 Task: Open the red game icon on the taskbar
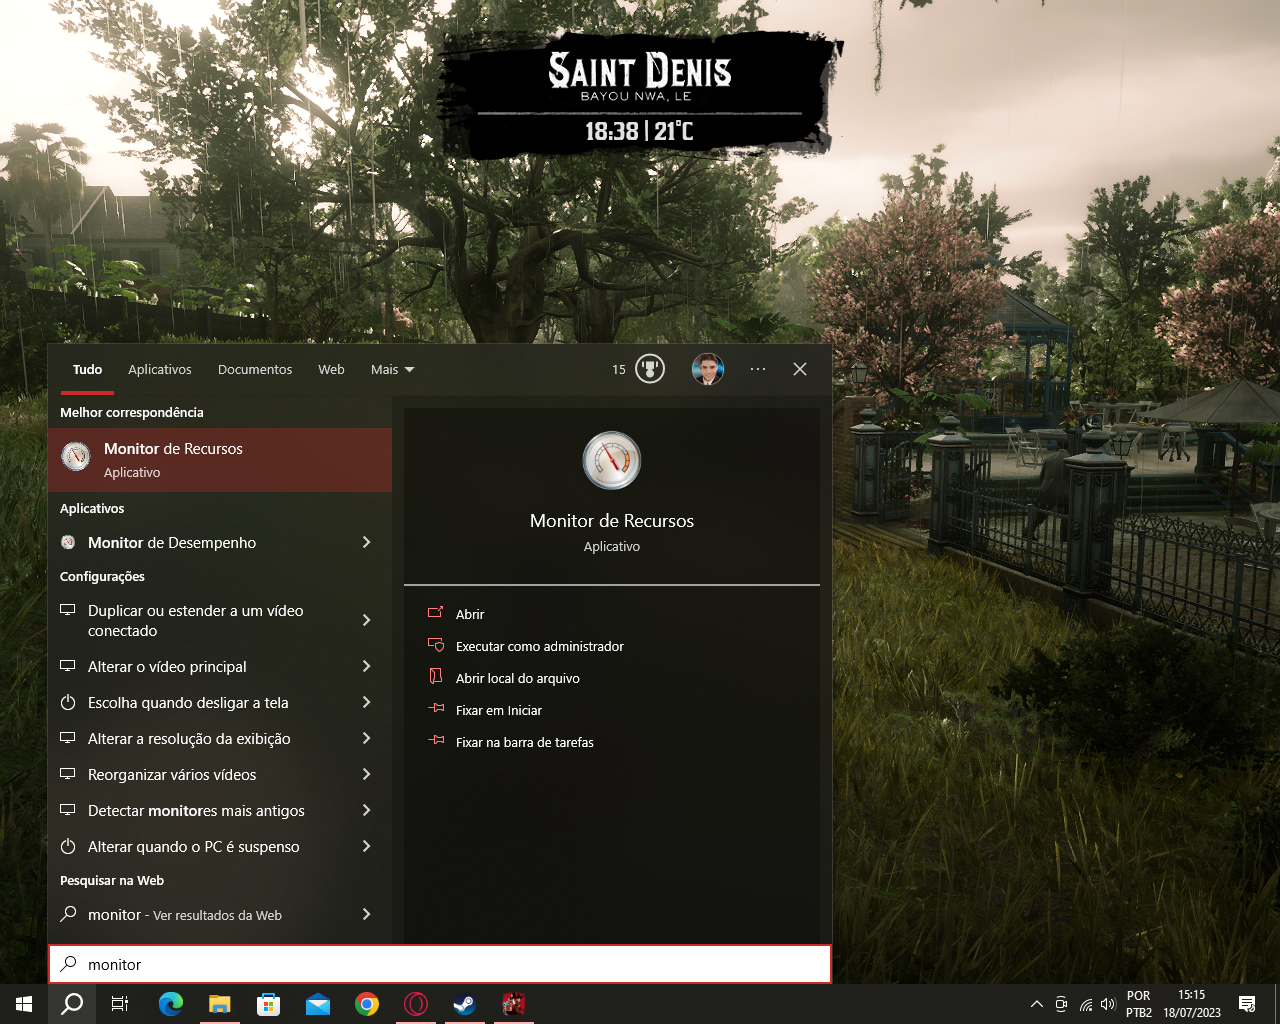pos(513,1004)
